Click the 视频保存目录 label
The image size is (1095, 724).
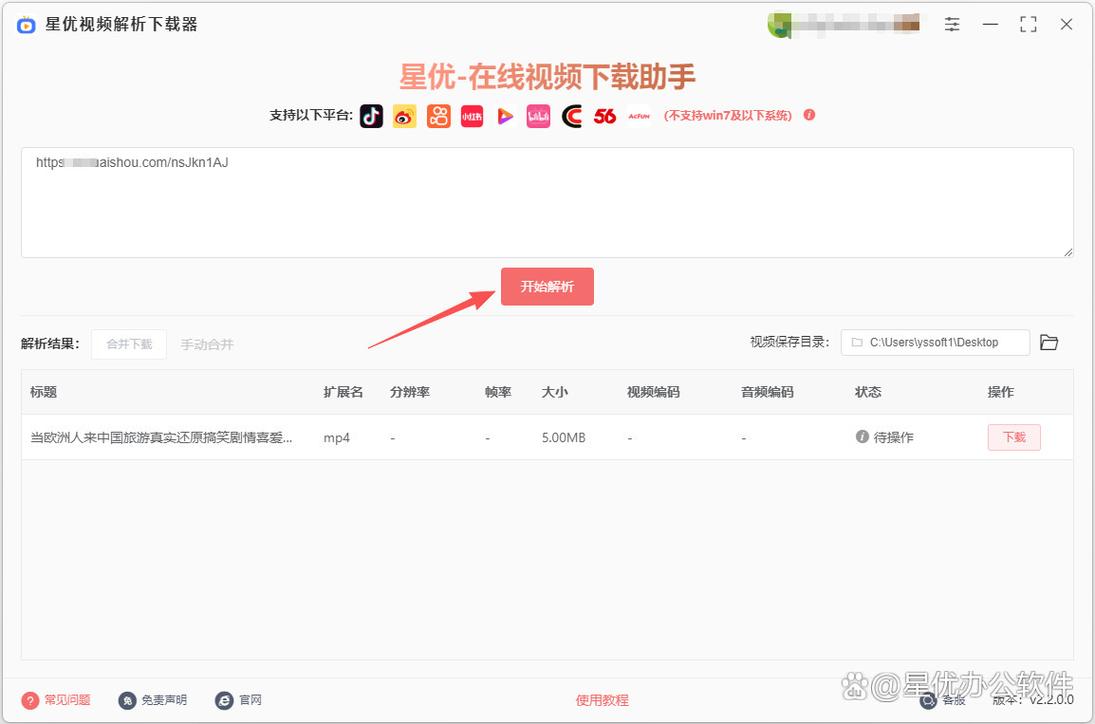pos(790,341)
